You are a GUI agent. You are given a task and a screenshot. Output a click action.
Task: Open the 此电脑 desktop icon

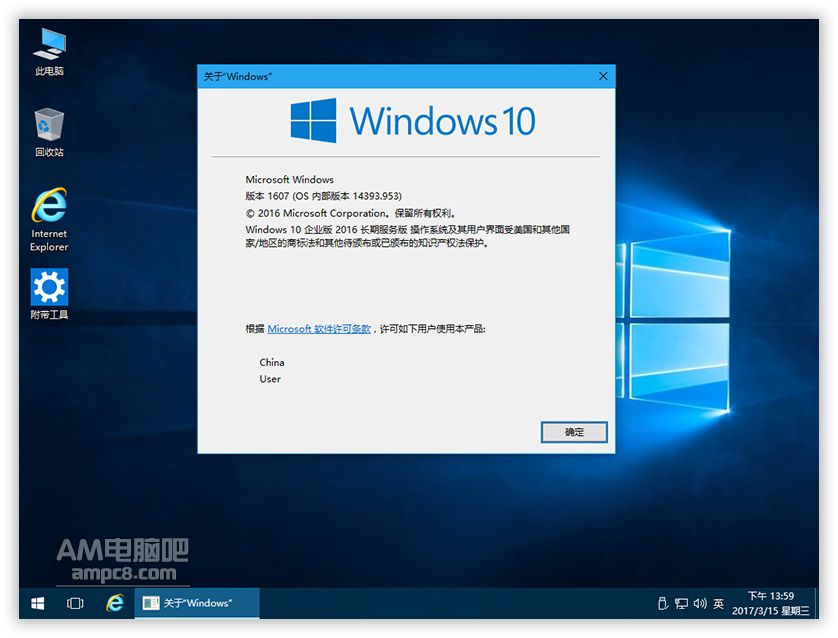click(x=49, y=52)
